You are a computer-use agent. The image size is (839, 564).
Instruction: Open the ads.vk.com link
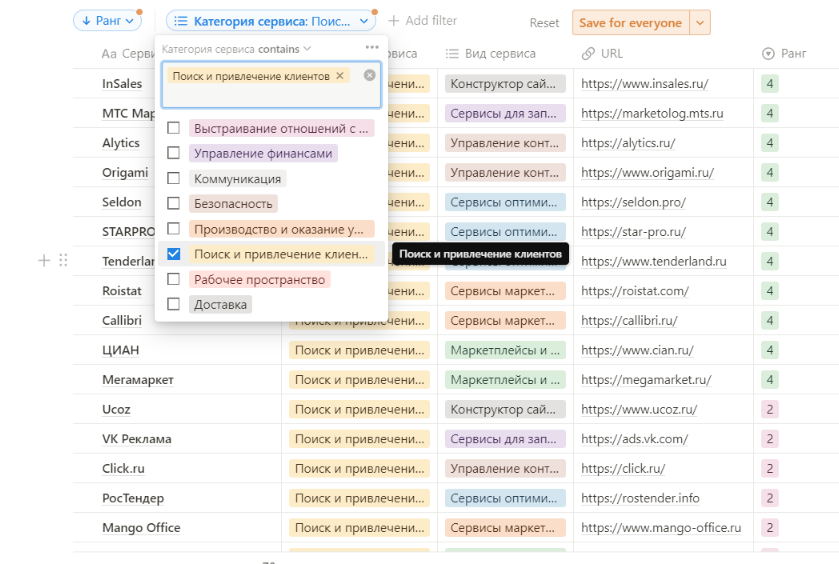(x=635, y=439)
